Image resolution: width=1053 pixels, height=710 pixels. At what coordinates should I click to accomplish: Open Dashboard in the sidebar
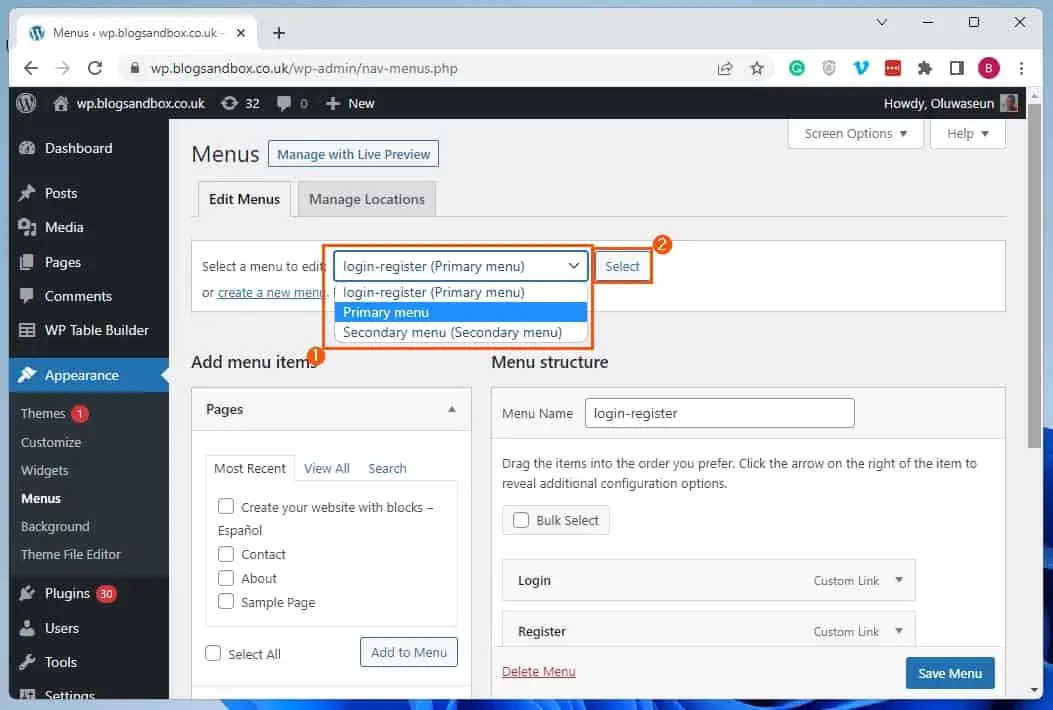[x=79, y=148]
